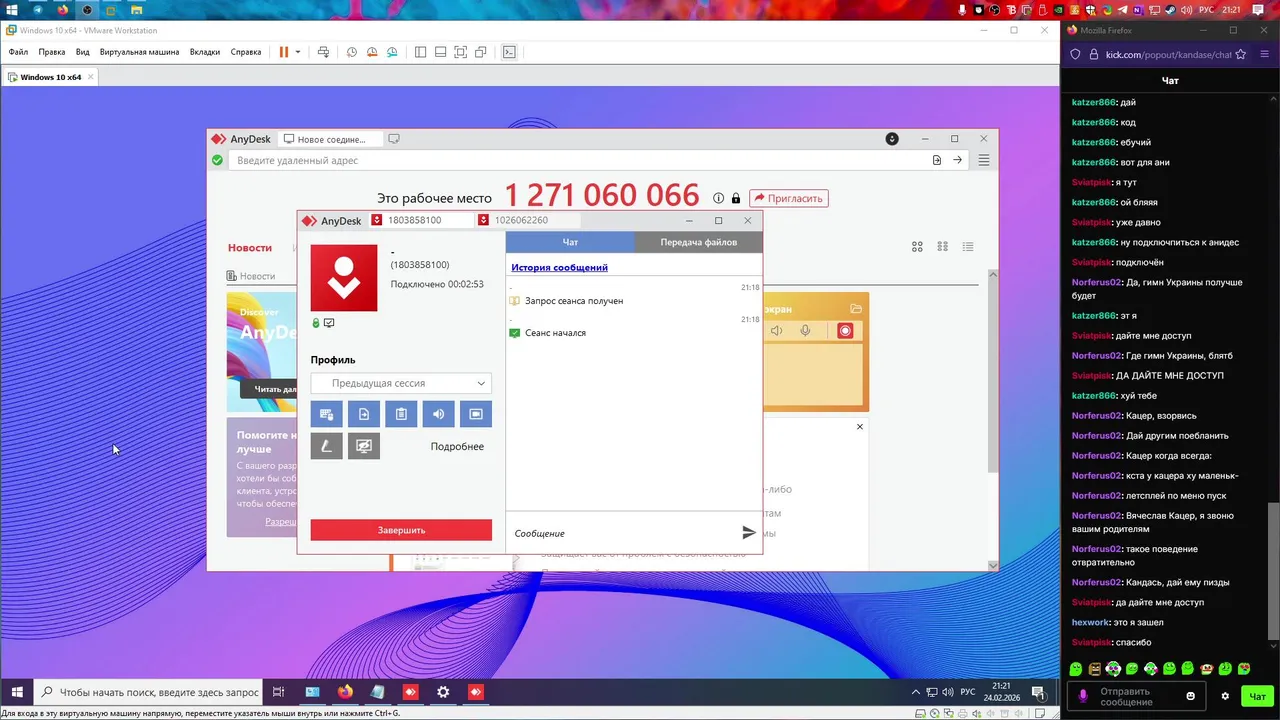Enter VMware full screen mode icon
Screen dimensions: 1280x720
[x=460, y=52]
